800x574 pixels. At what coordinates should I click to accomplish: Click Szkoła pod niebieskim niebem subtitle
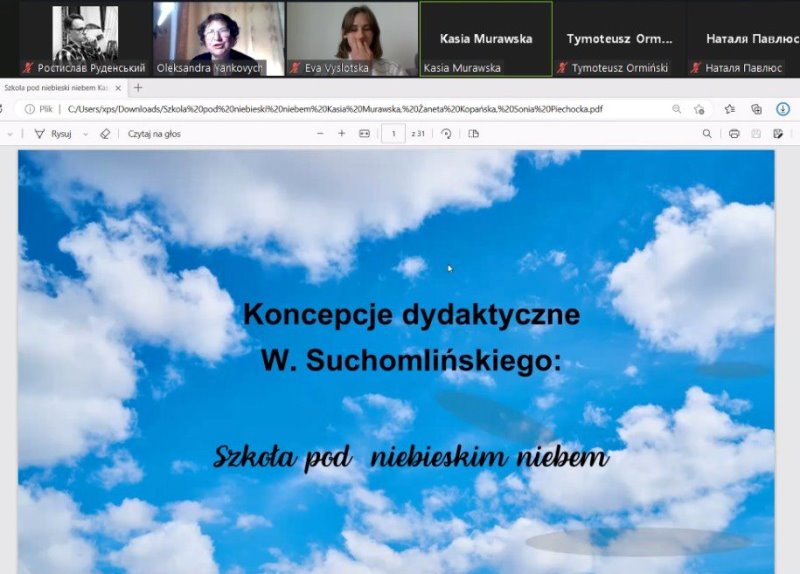pyautogui.click(x=411, y=457)
